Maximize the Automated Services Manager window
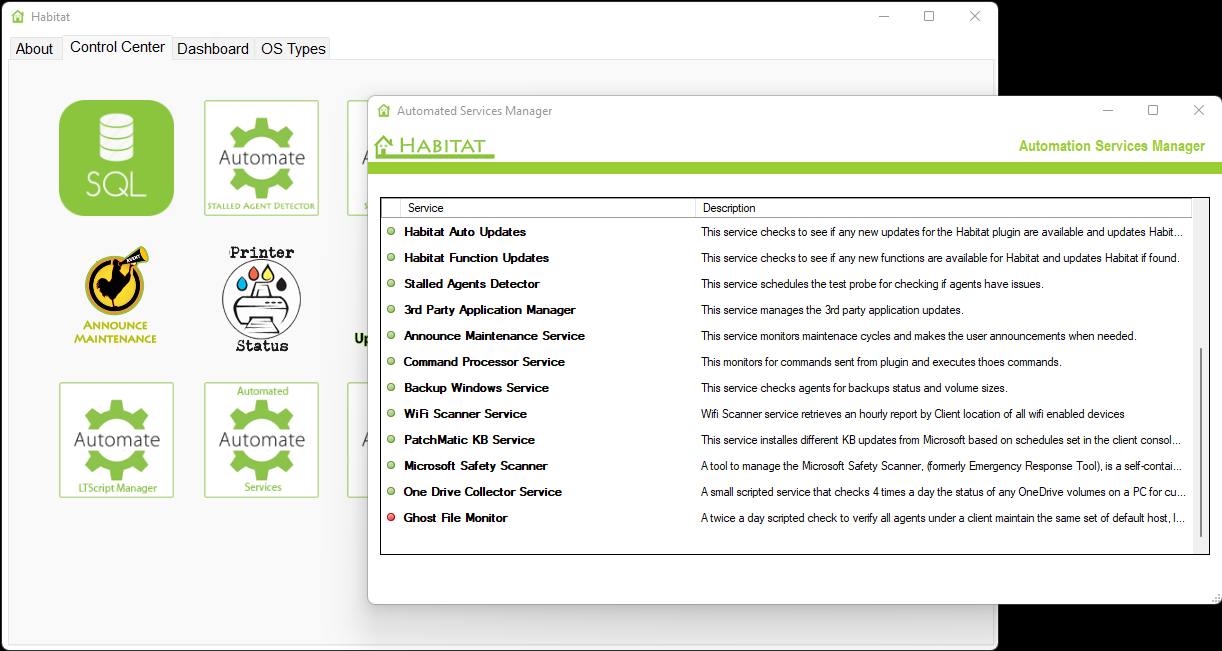Screen dimensions: 1222x651 point(1153,110)
